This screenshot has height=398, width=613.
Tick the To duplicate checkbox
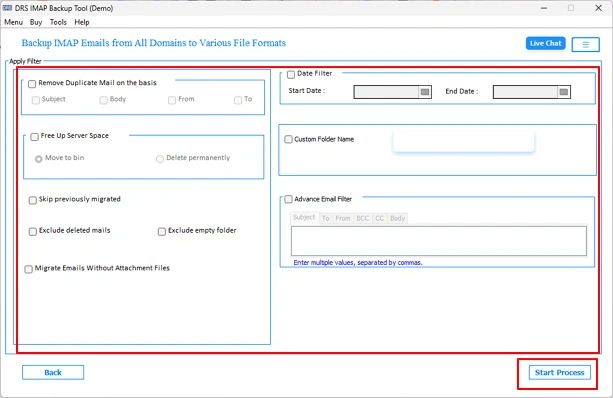click(x=238, y=100)
